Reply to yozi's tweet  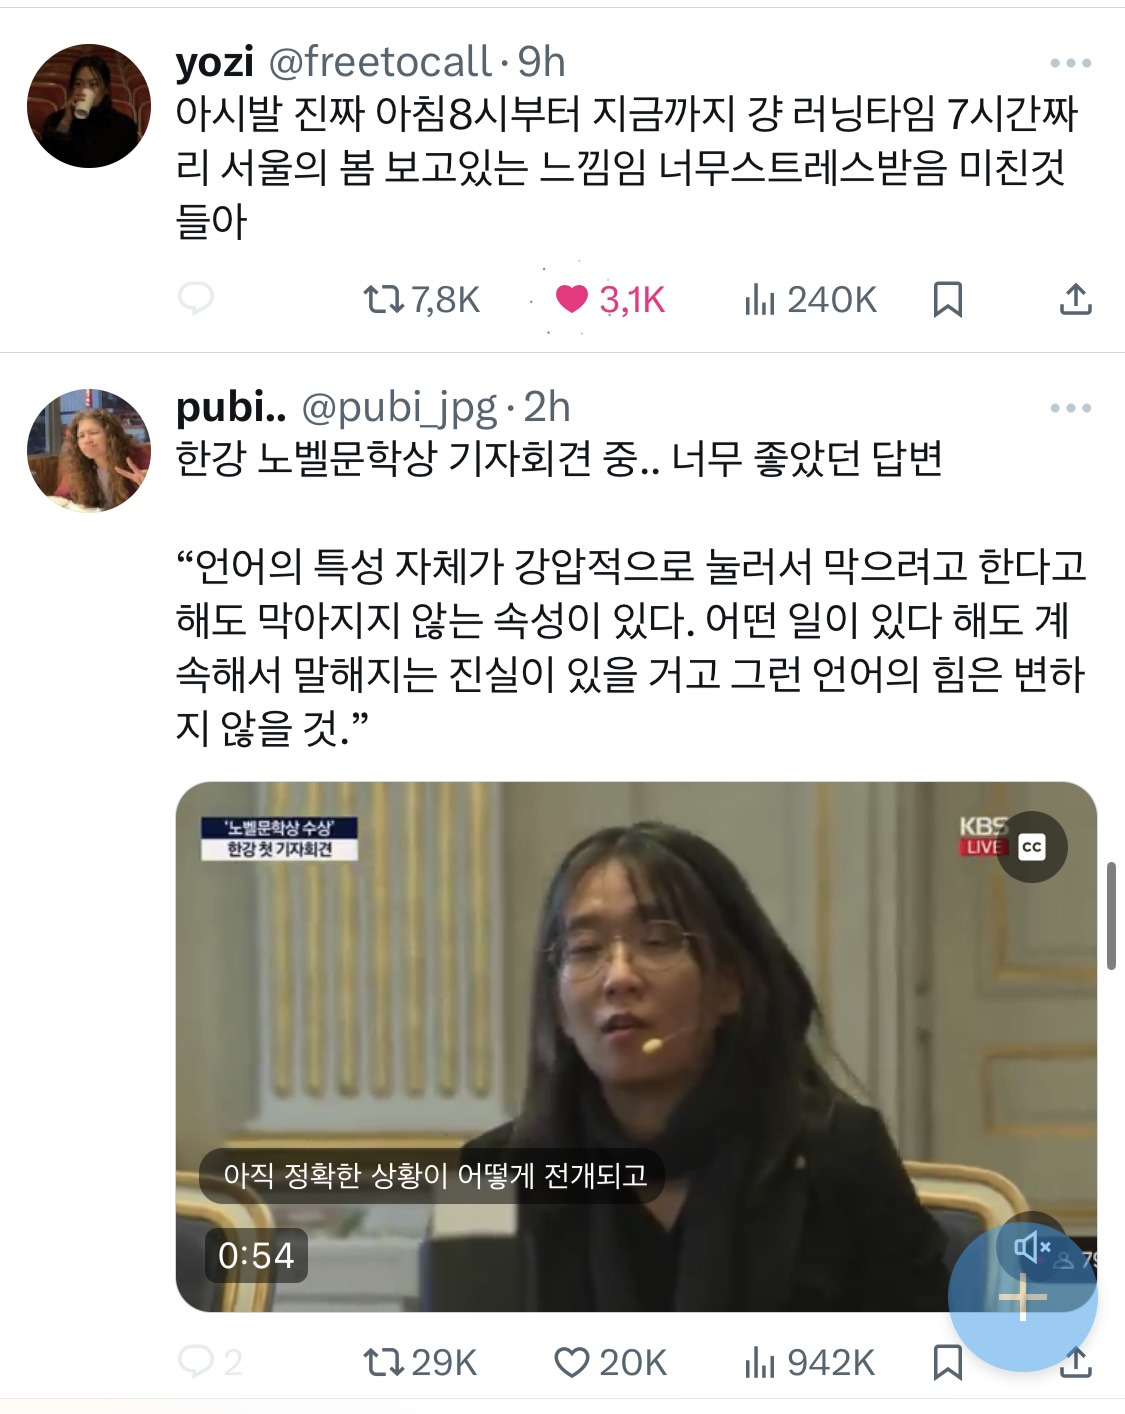tap(196, 299)
